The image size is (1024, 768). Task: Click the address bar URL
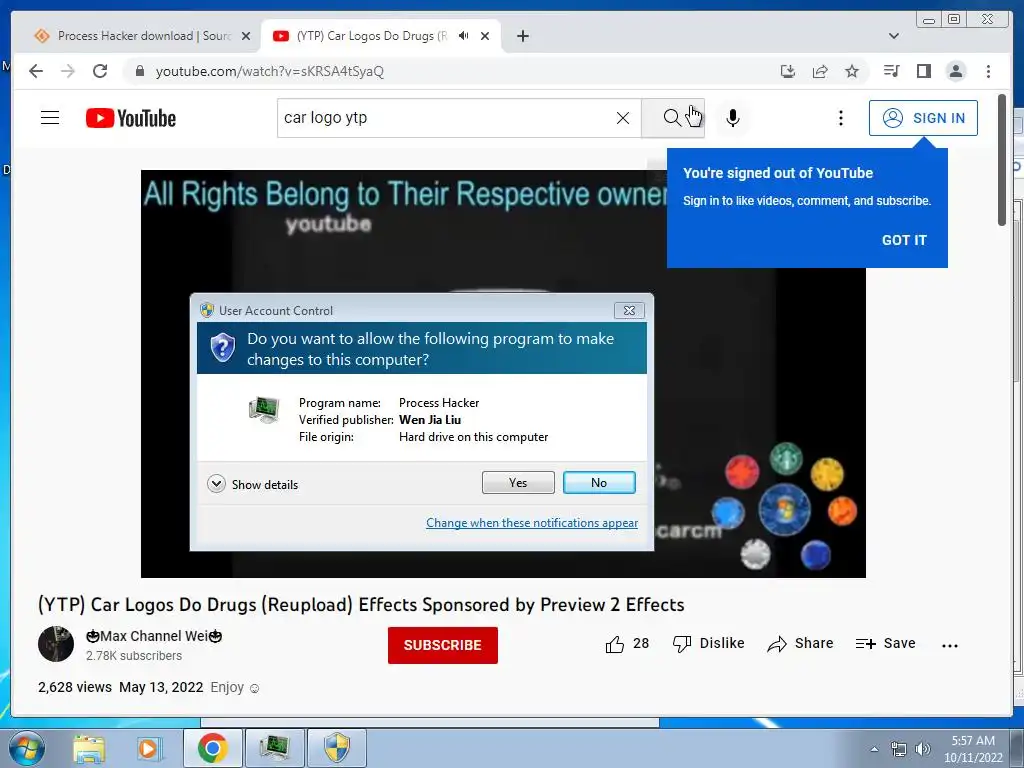point(270,71)
